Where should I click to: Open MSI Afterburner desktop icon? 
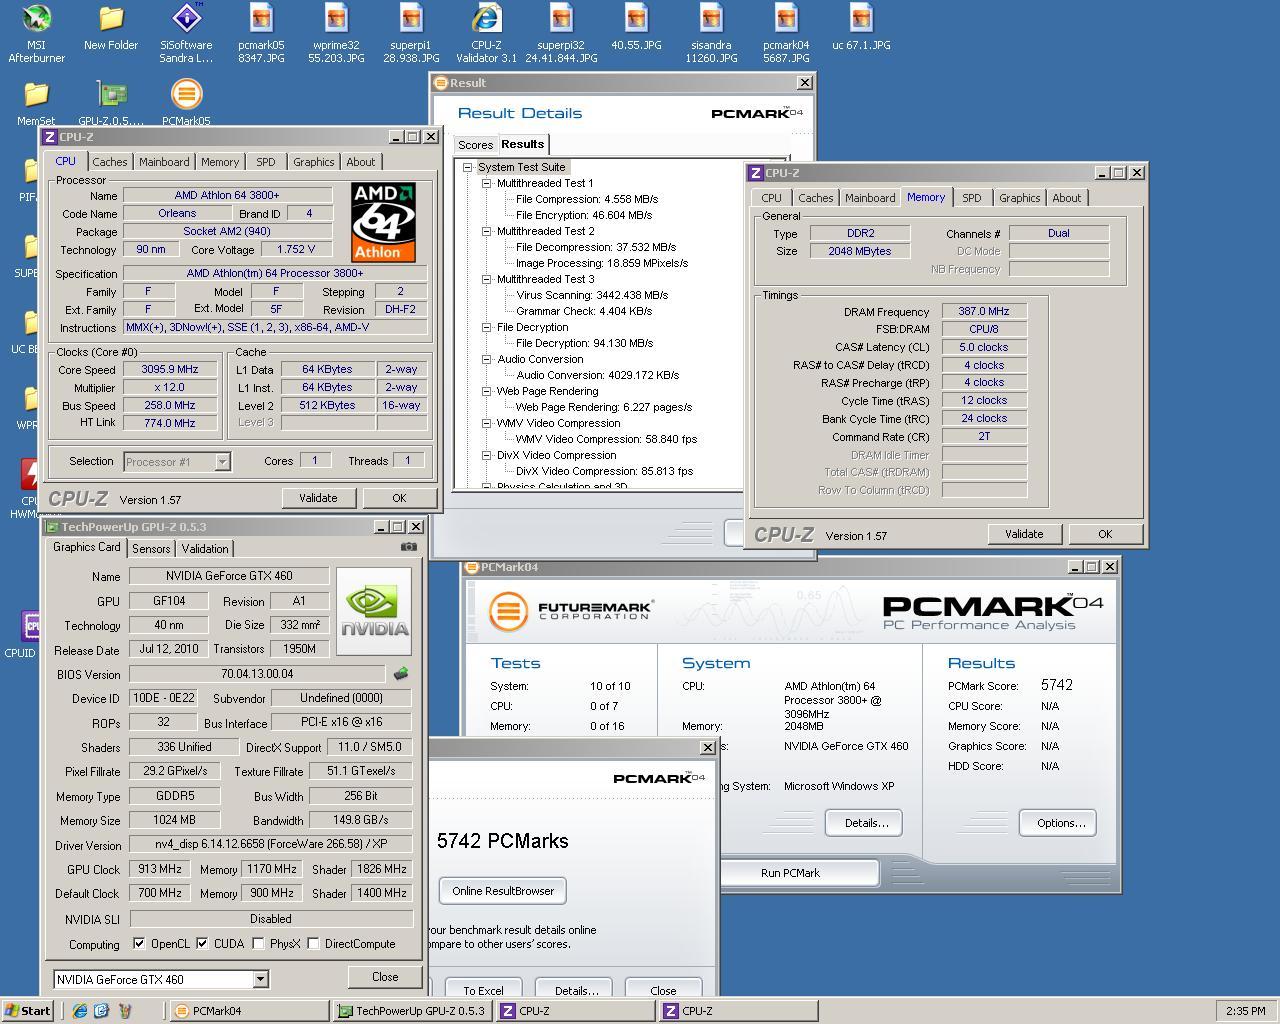[36, 33]
